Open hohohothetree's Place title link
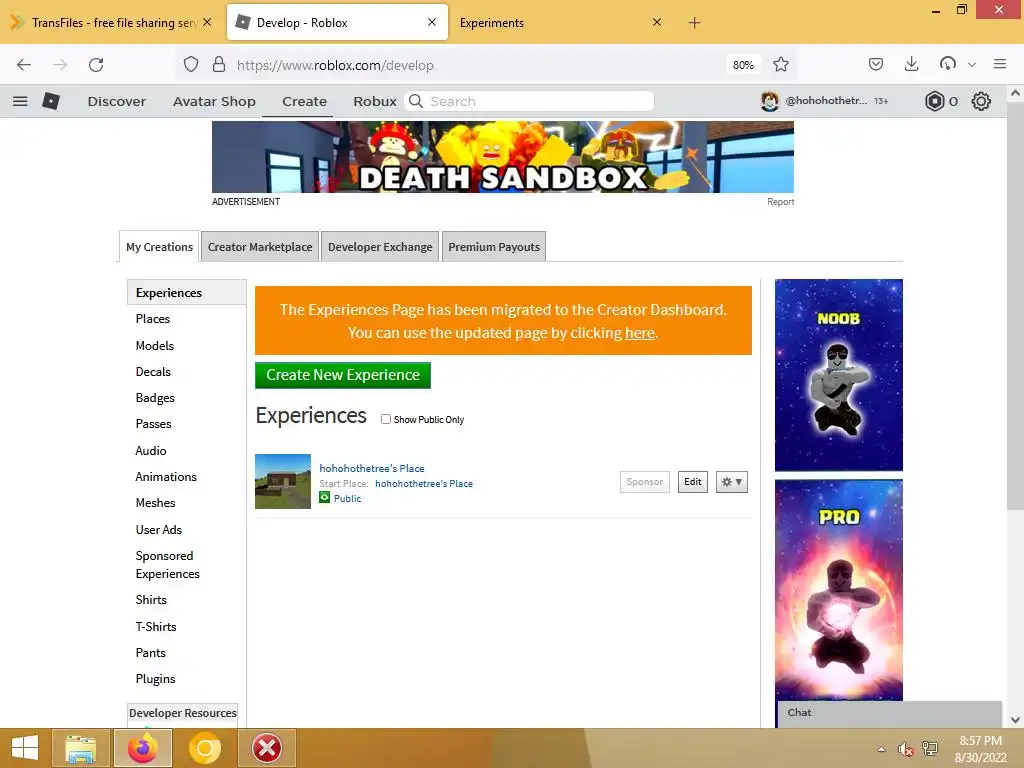The width and height of the screenshot is (1024, 768). pos(372,468)
